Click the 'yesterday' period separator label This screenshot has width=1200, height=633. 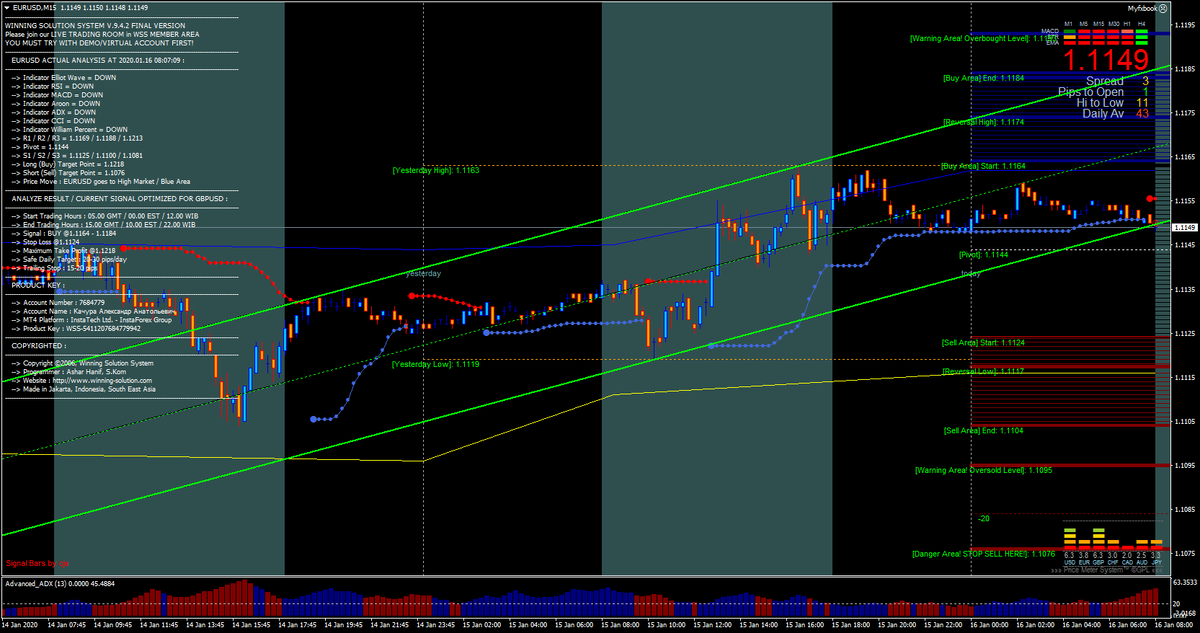pos(423,273)
